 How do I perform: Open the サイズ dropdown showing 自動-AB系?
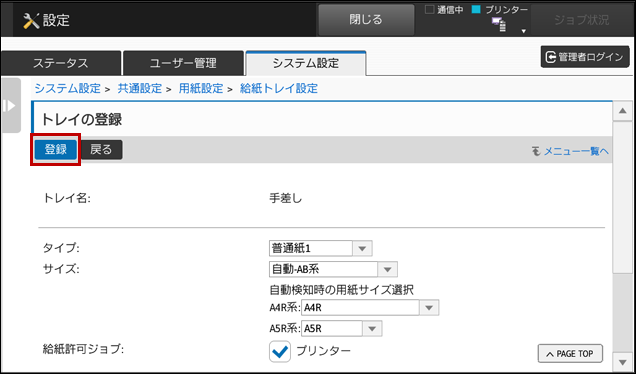(x=333, y=269)
